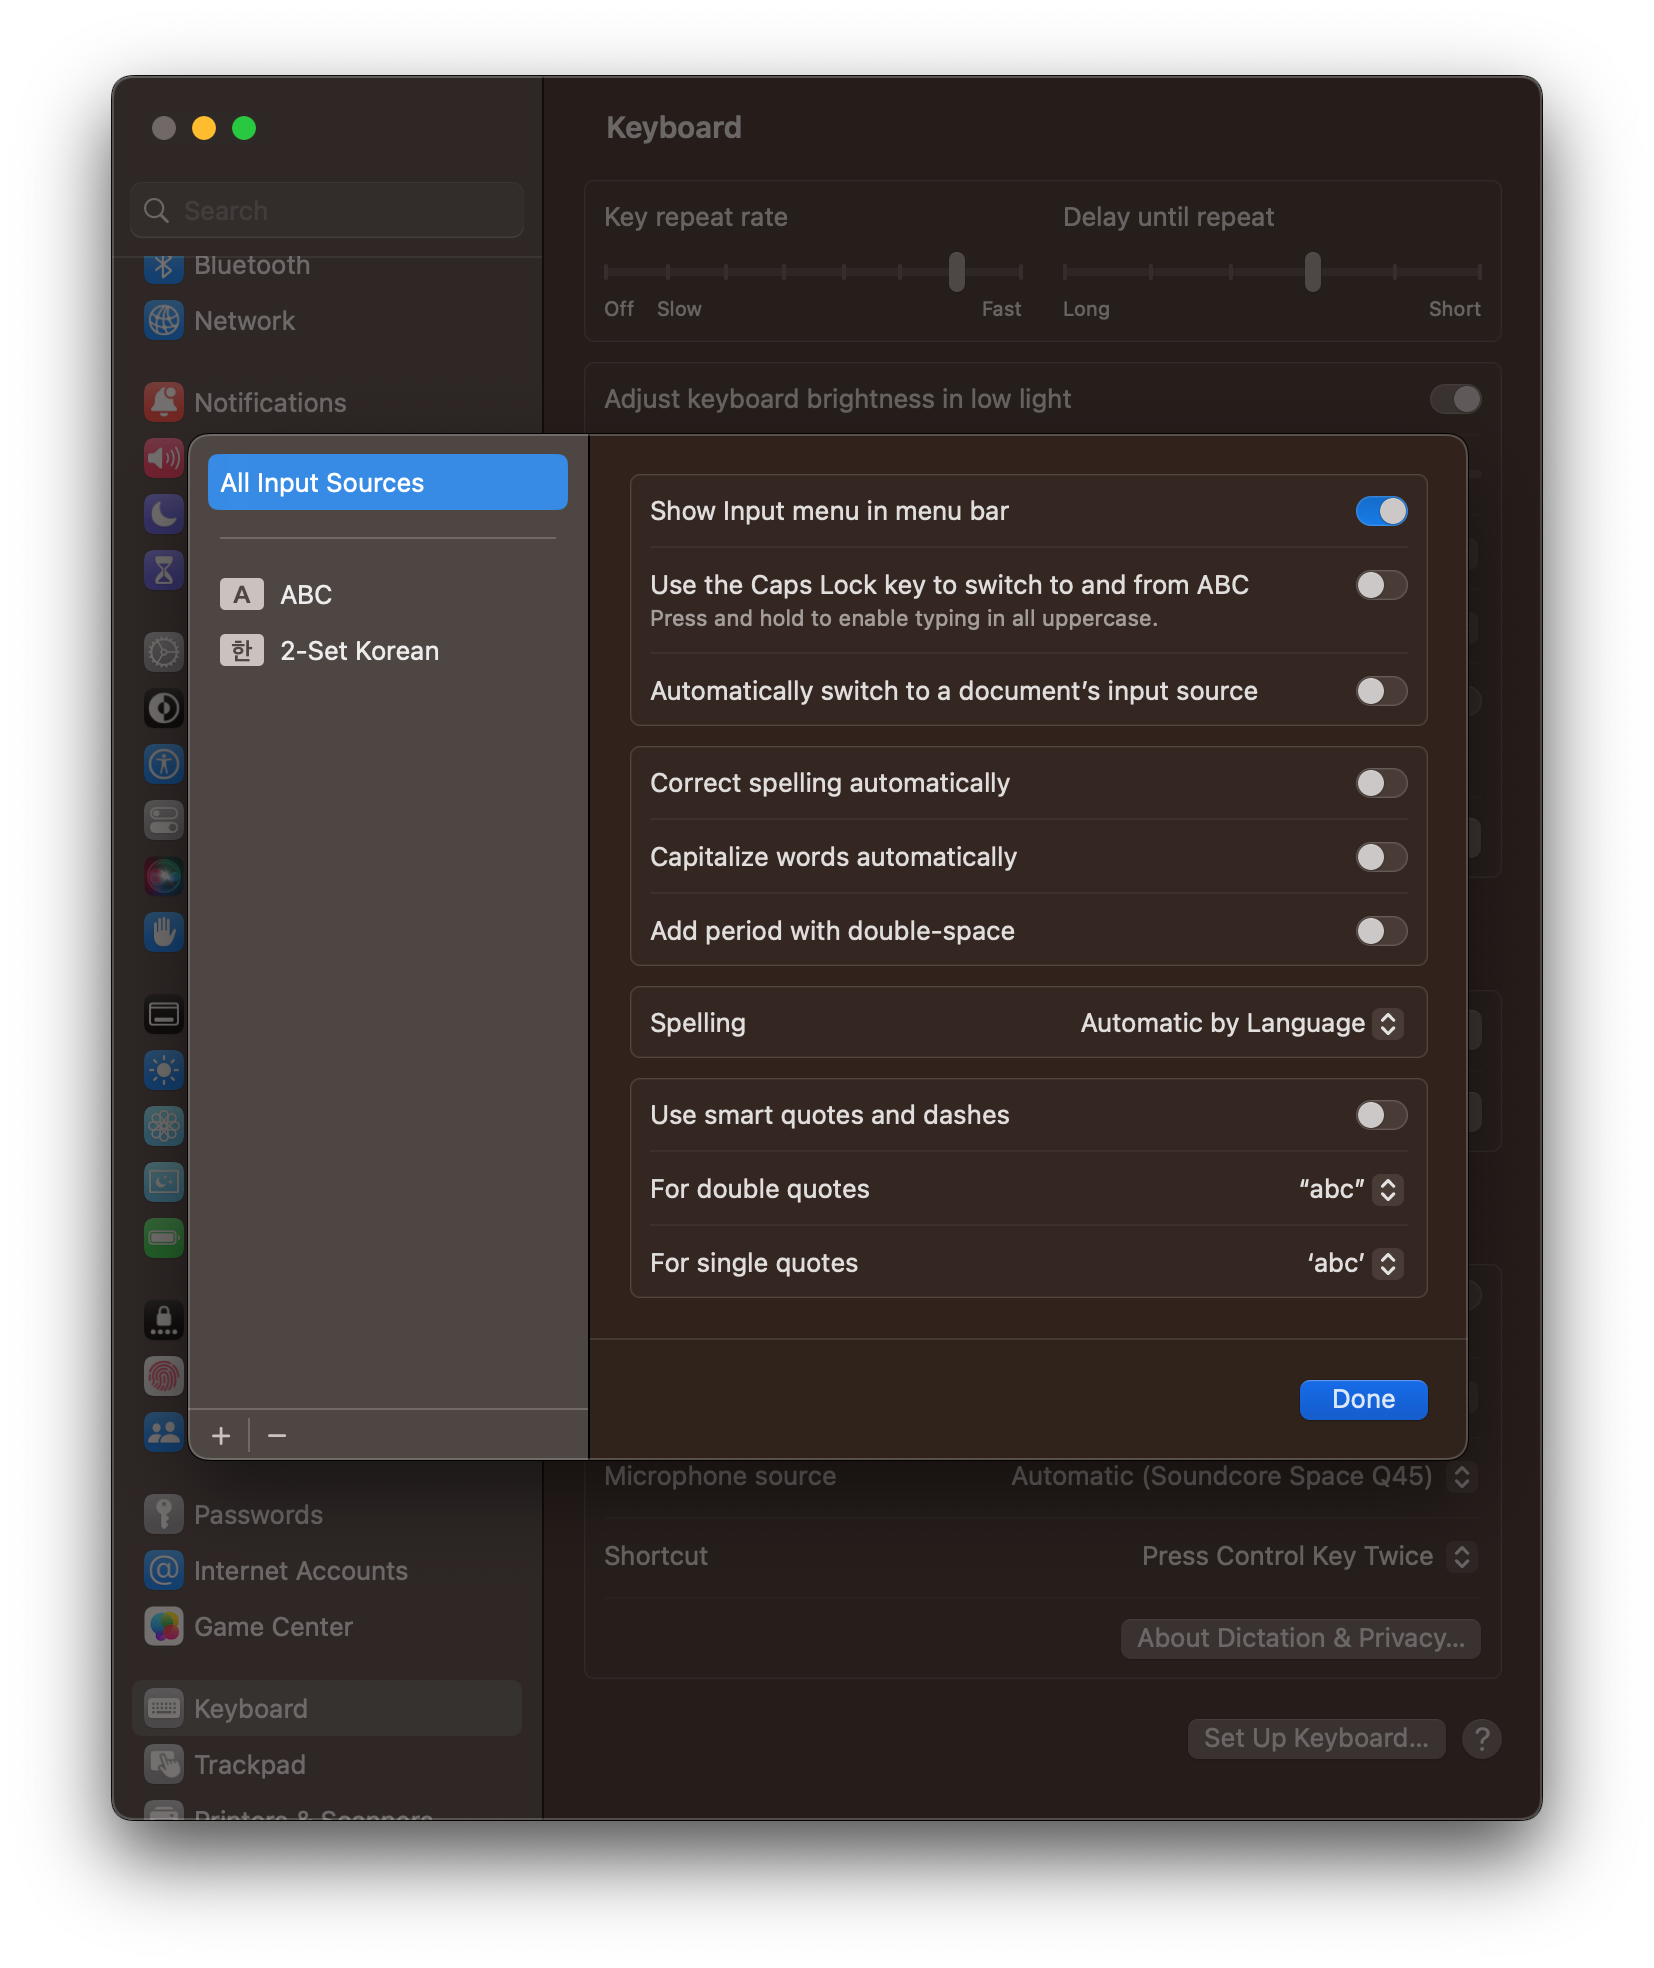1654x1968 pixels.
Task: Click green zoom window button
Action: coord(244,128)
